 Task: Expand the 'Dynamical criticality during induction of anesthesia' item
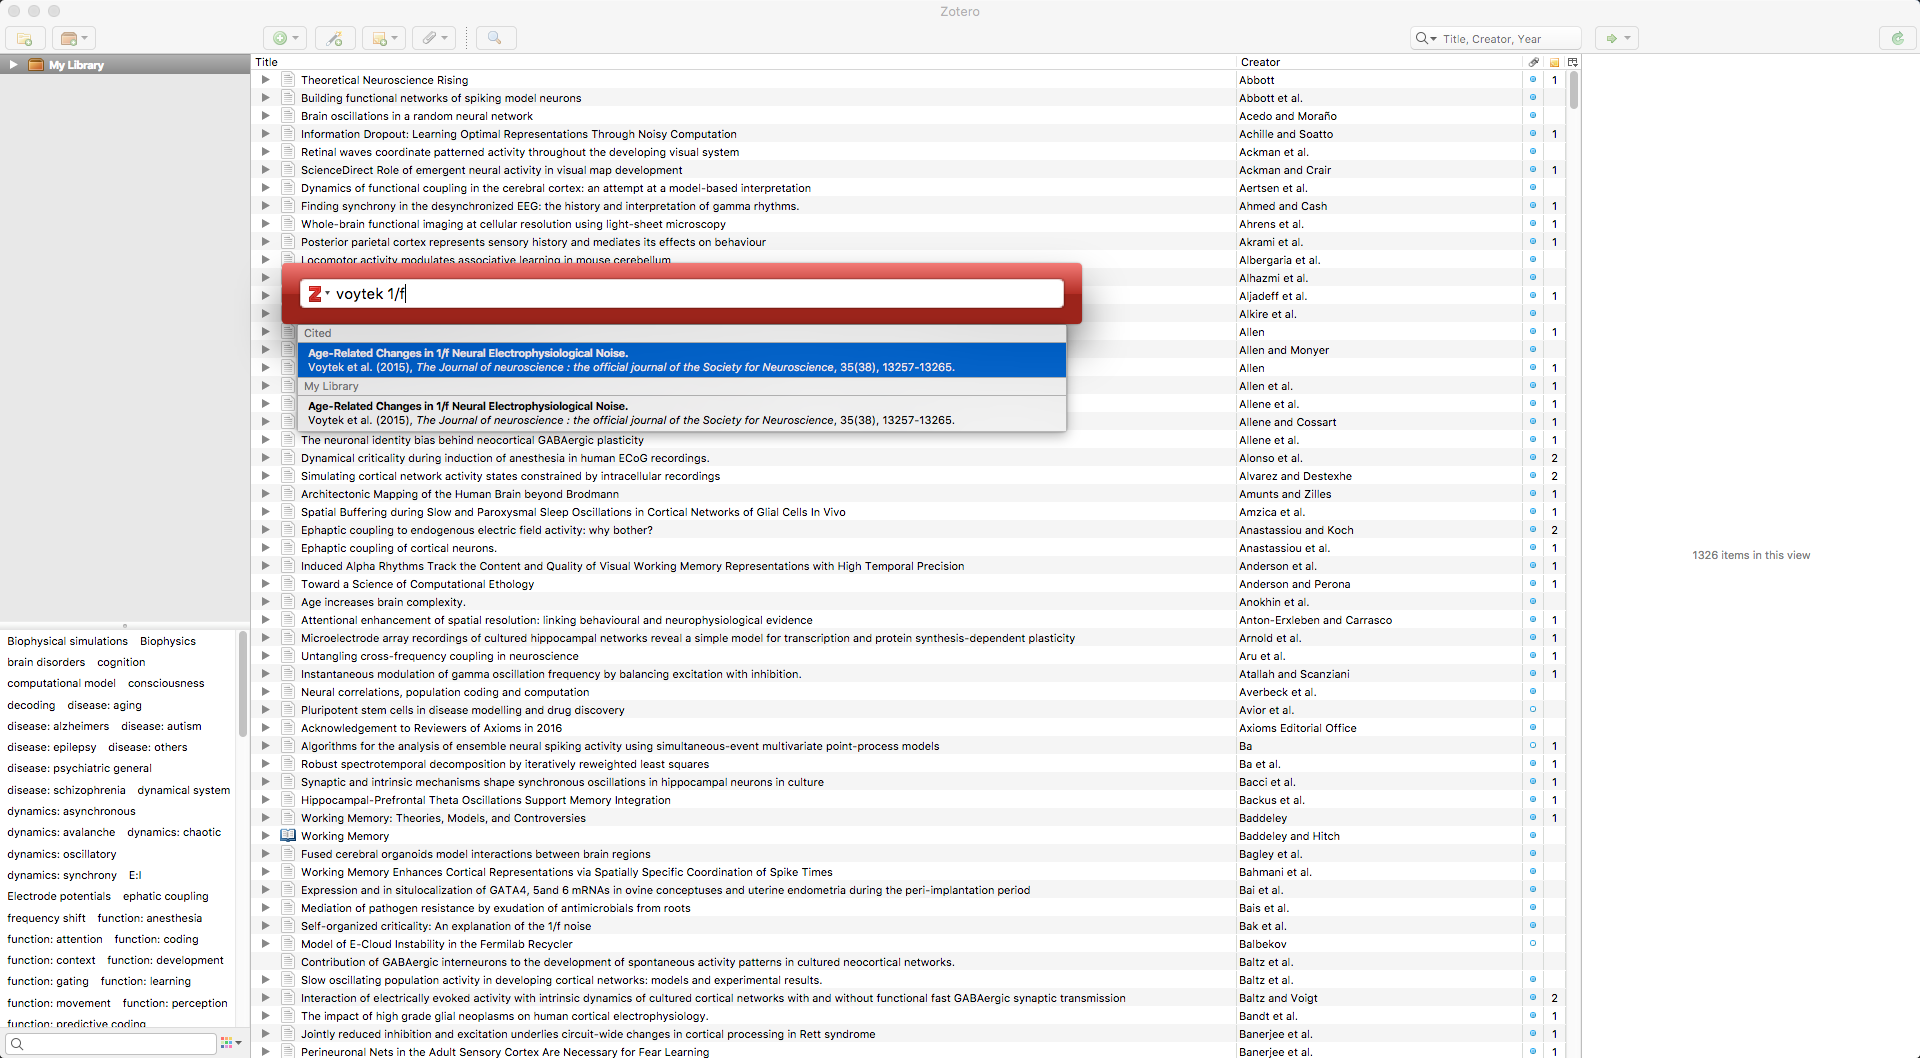pos(265,458)
